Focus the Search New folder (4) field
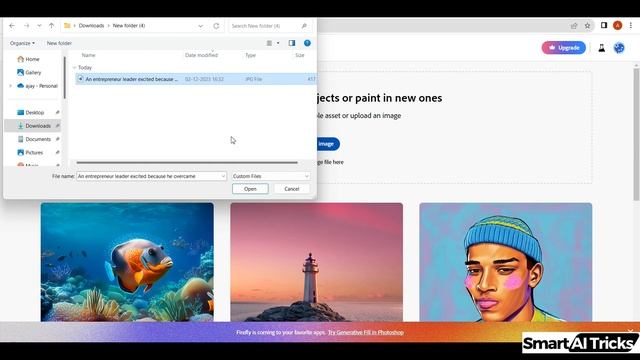This screenshot has height=360, width=640. (x=270, y=26)
